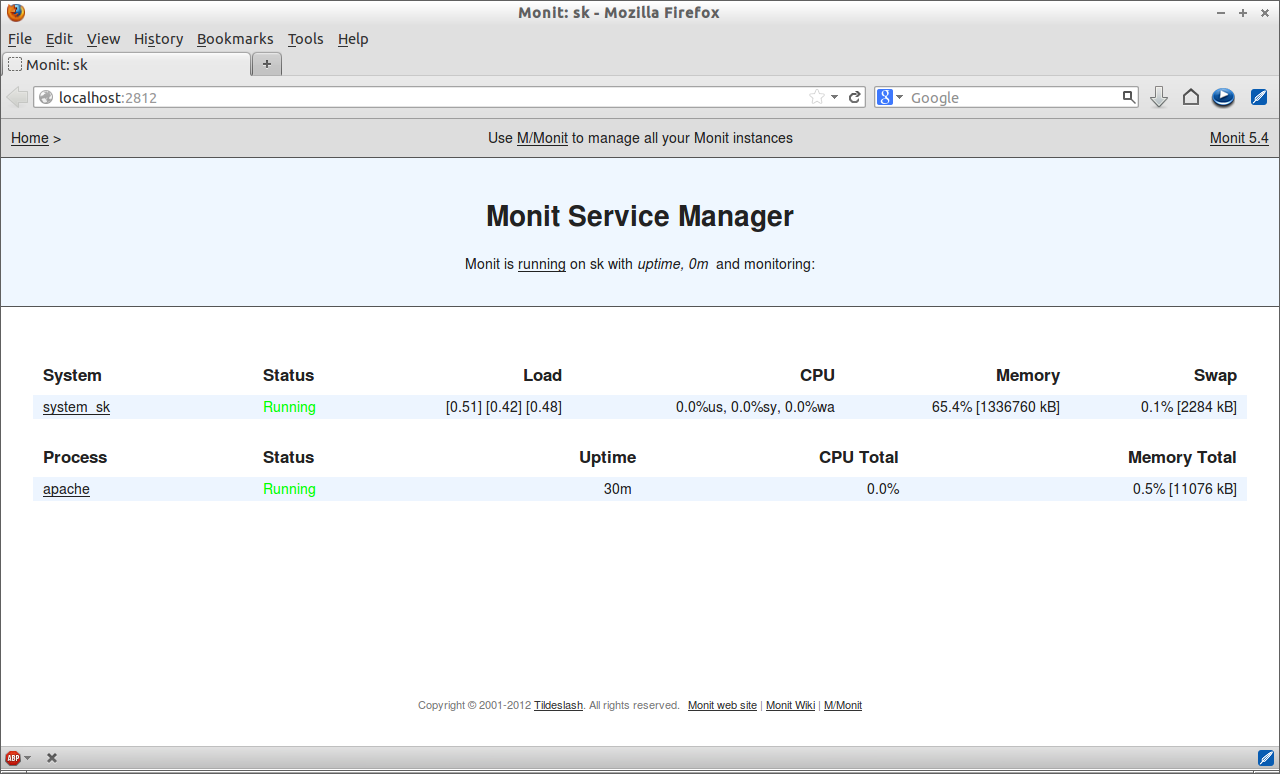Open the Help menu
Viewport: 1280px width, 774px height.
click(x=353, y=39)
